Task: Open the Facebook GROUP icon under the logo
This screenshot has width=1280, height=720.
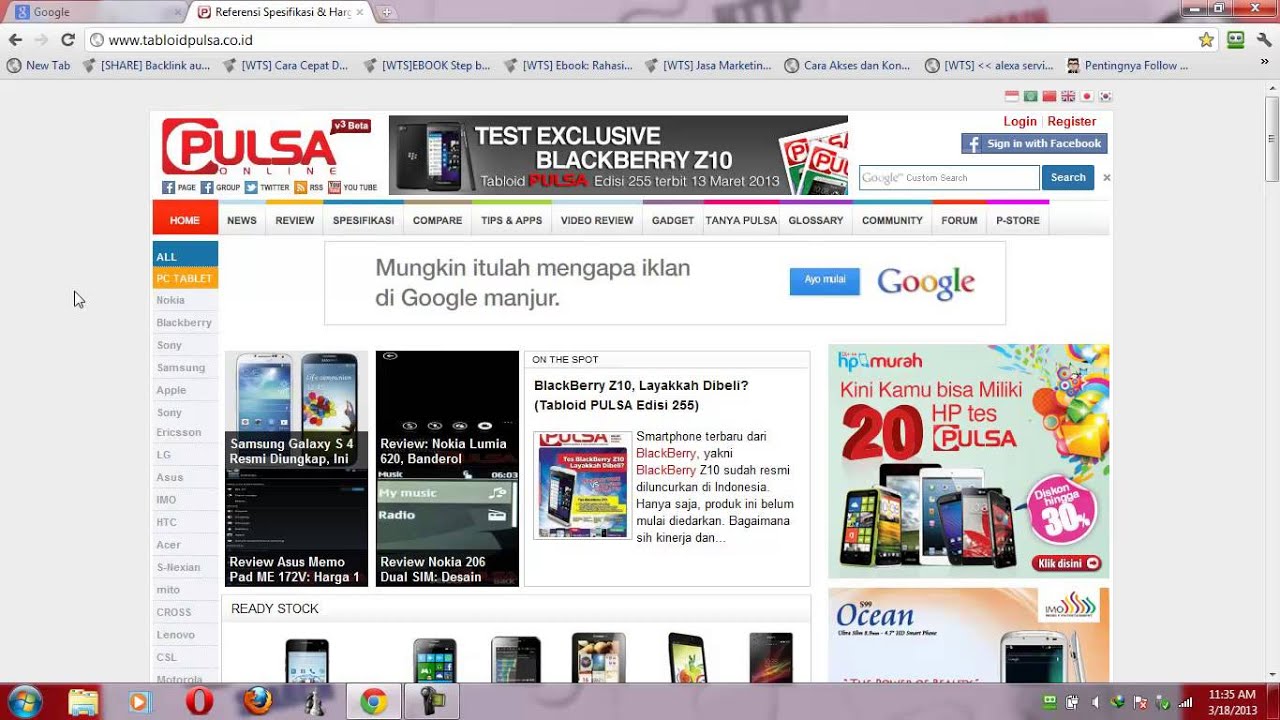Action: [220, 187]
